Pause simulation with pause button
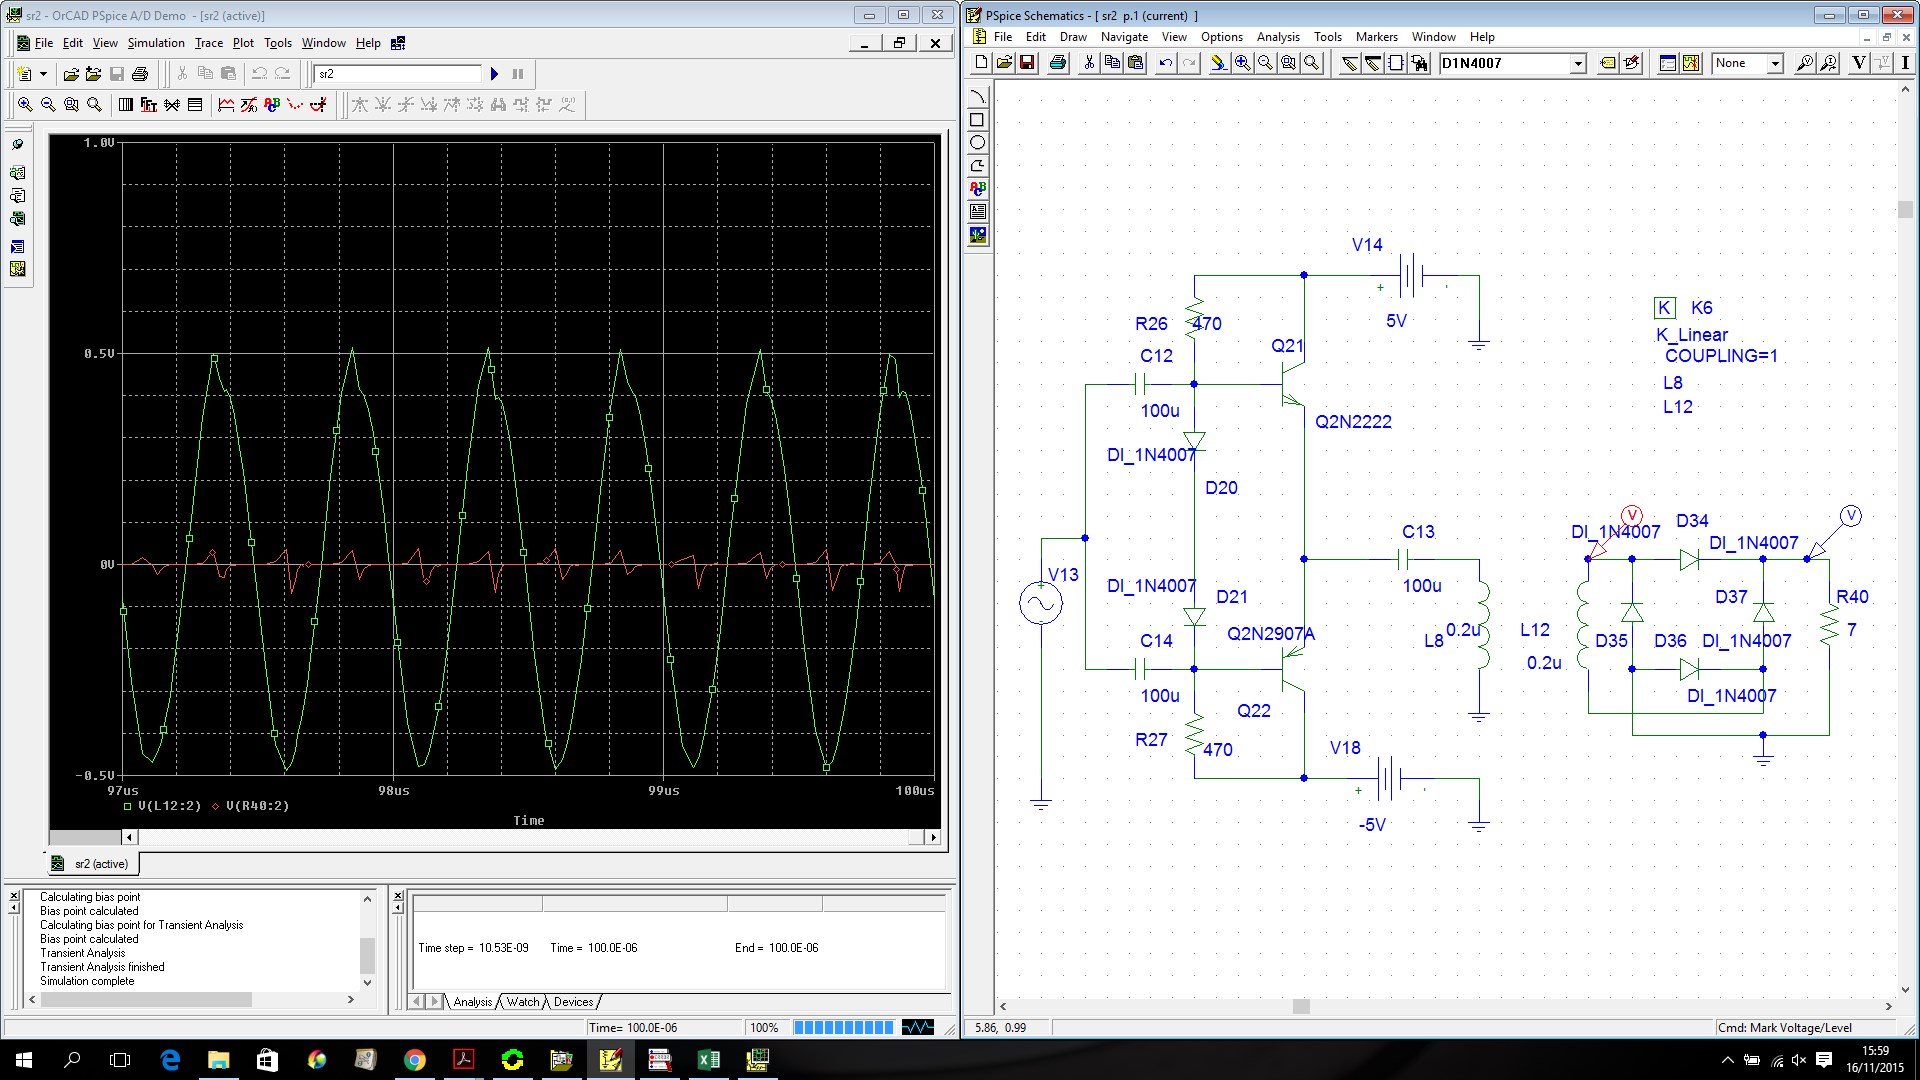The width and height of the screenshot is (1920, 1080). tap(518, 74)
